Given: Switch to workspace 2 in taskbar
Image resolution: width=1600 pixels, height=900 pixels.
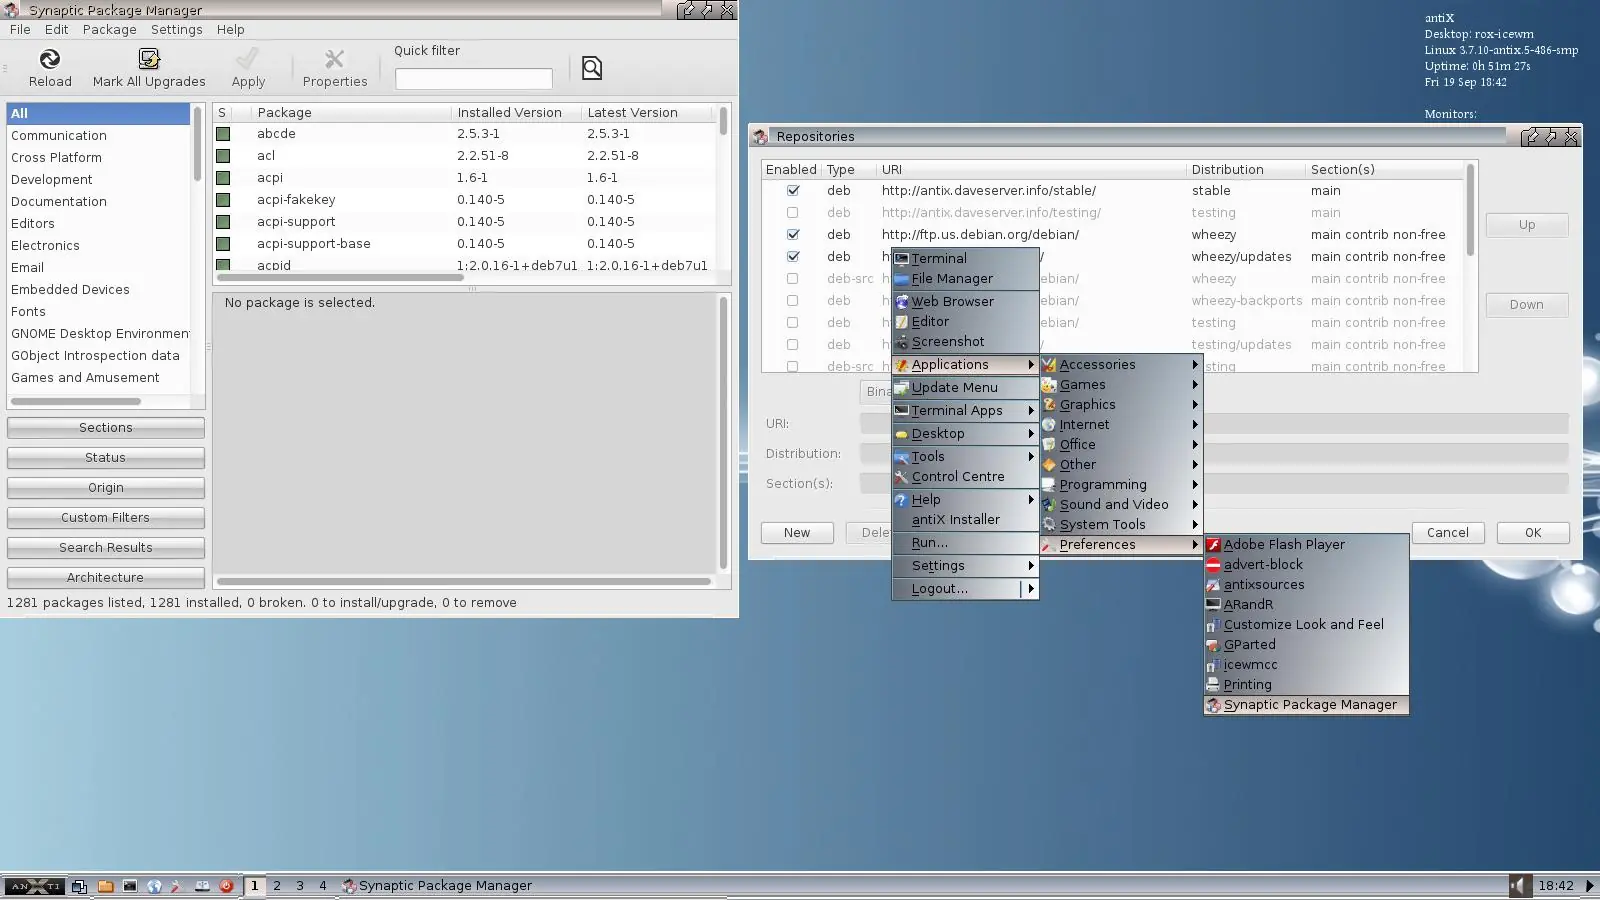Looking at the screenshot, I should click(277, 886).
